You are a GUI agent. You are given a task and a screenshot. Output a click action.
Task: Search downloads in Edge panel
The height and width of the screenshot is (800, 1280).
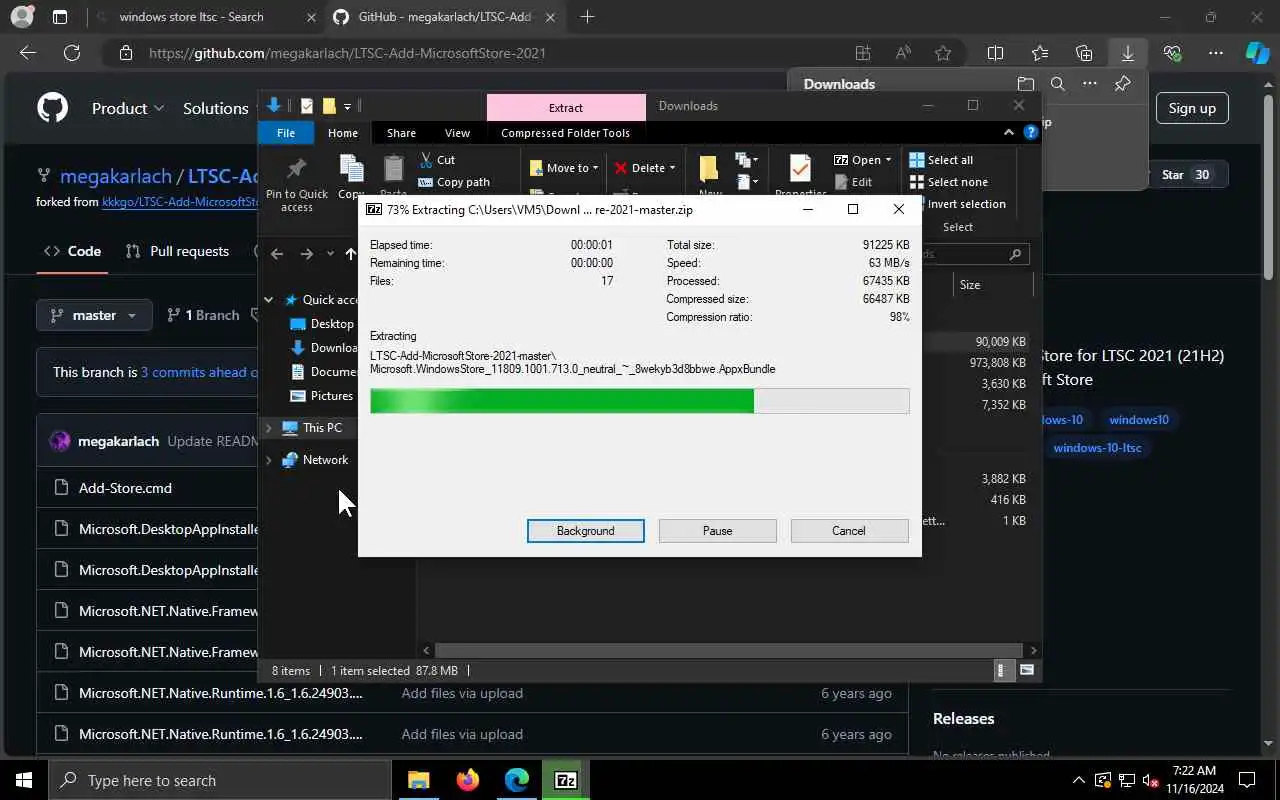coord(1057,84)
